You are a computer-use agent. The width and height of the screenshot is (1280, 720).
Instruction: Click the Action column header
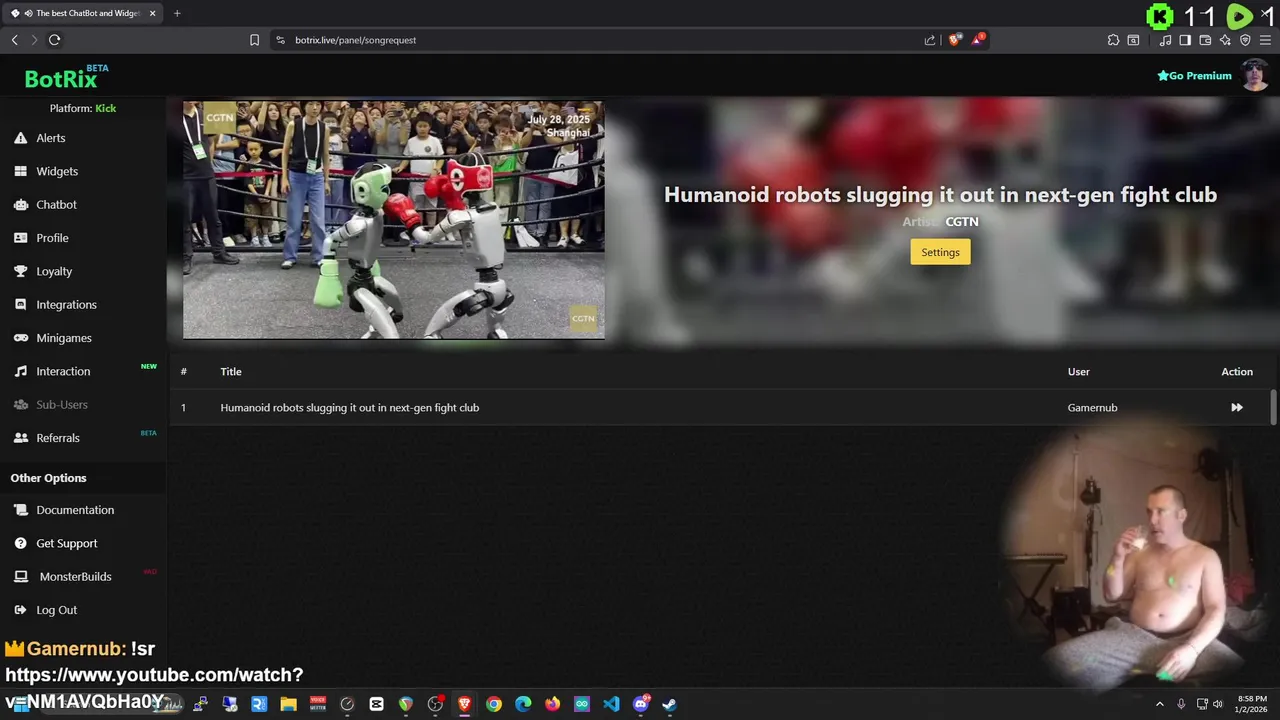[x=1237, y=371]
